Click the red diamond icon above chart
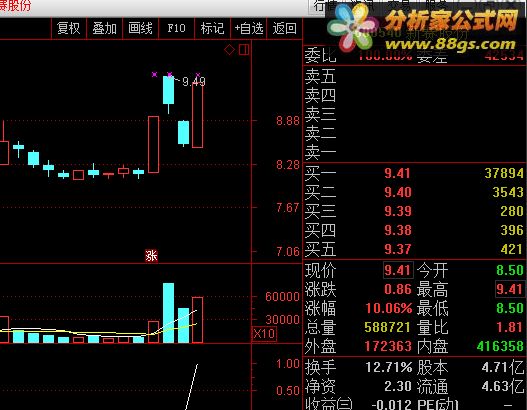Image resolution: width=527 pixels, height=410 pixels. pyautogui.click(x=230, y=50)
